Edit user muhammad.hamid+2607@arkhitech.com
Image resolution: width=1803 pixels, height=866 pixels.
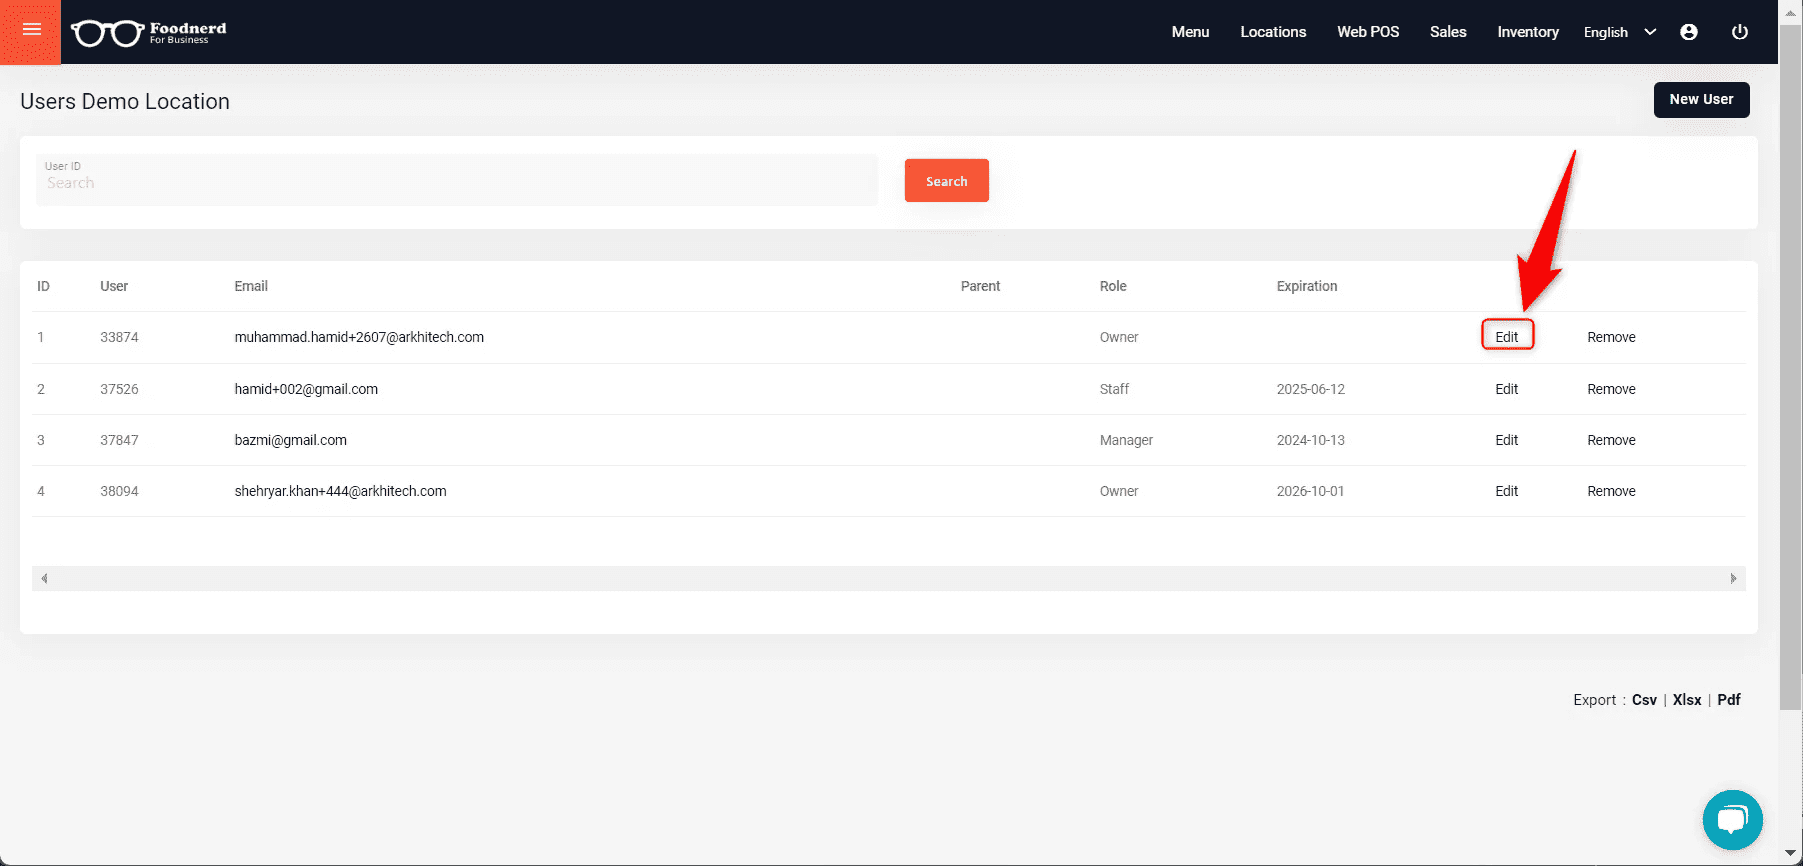click(x=1506, y=337)
